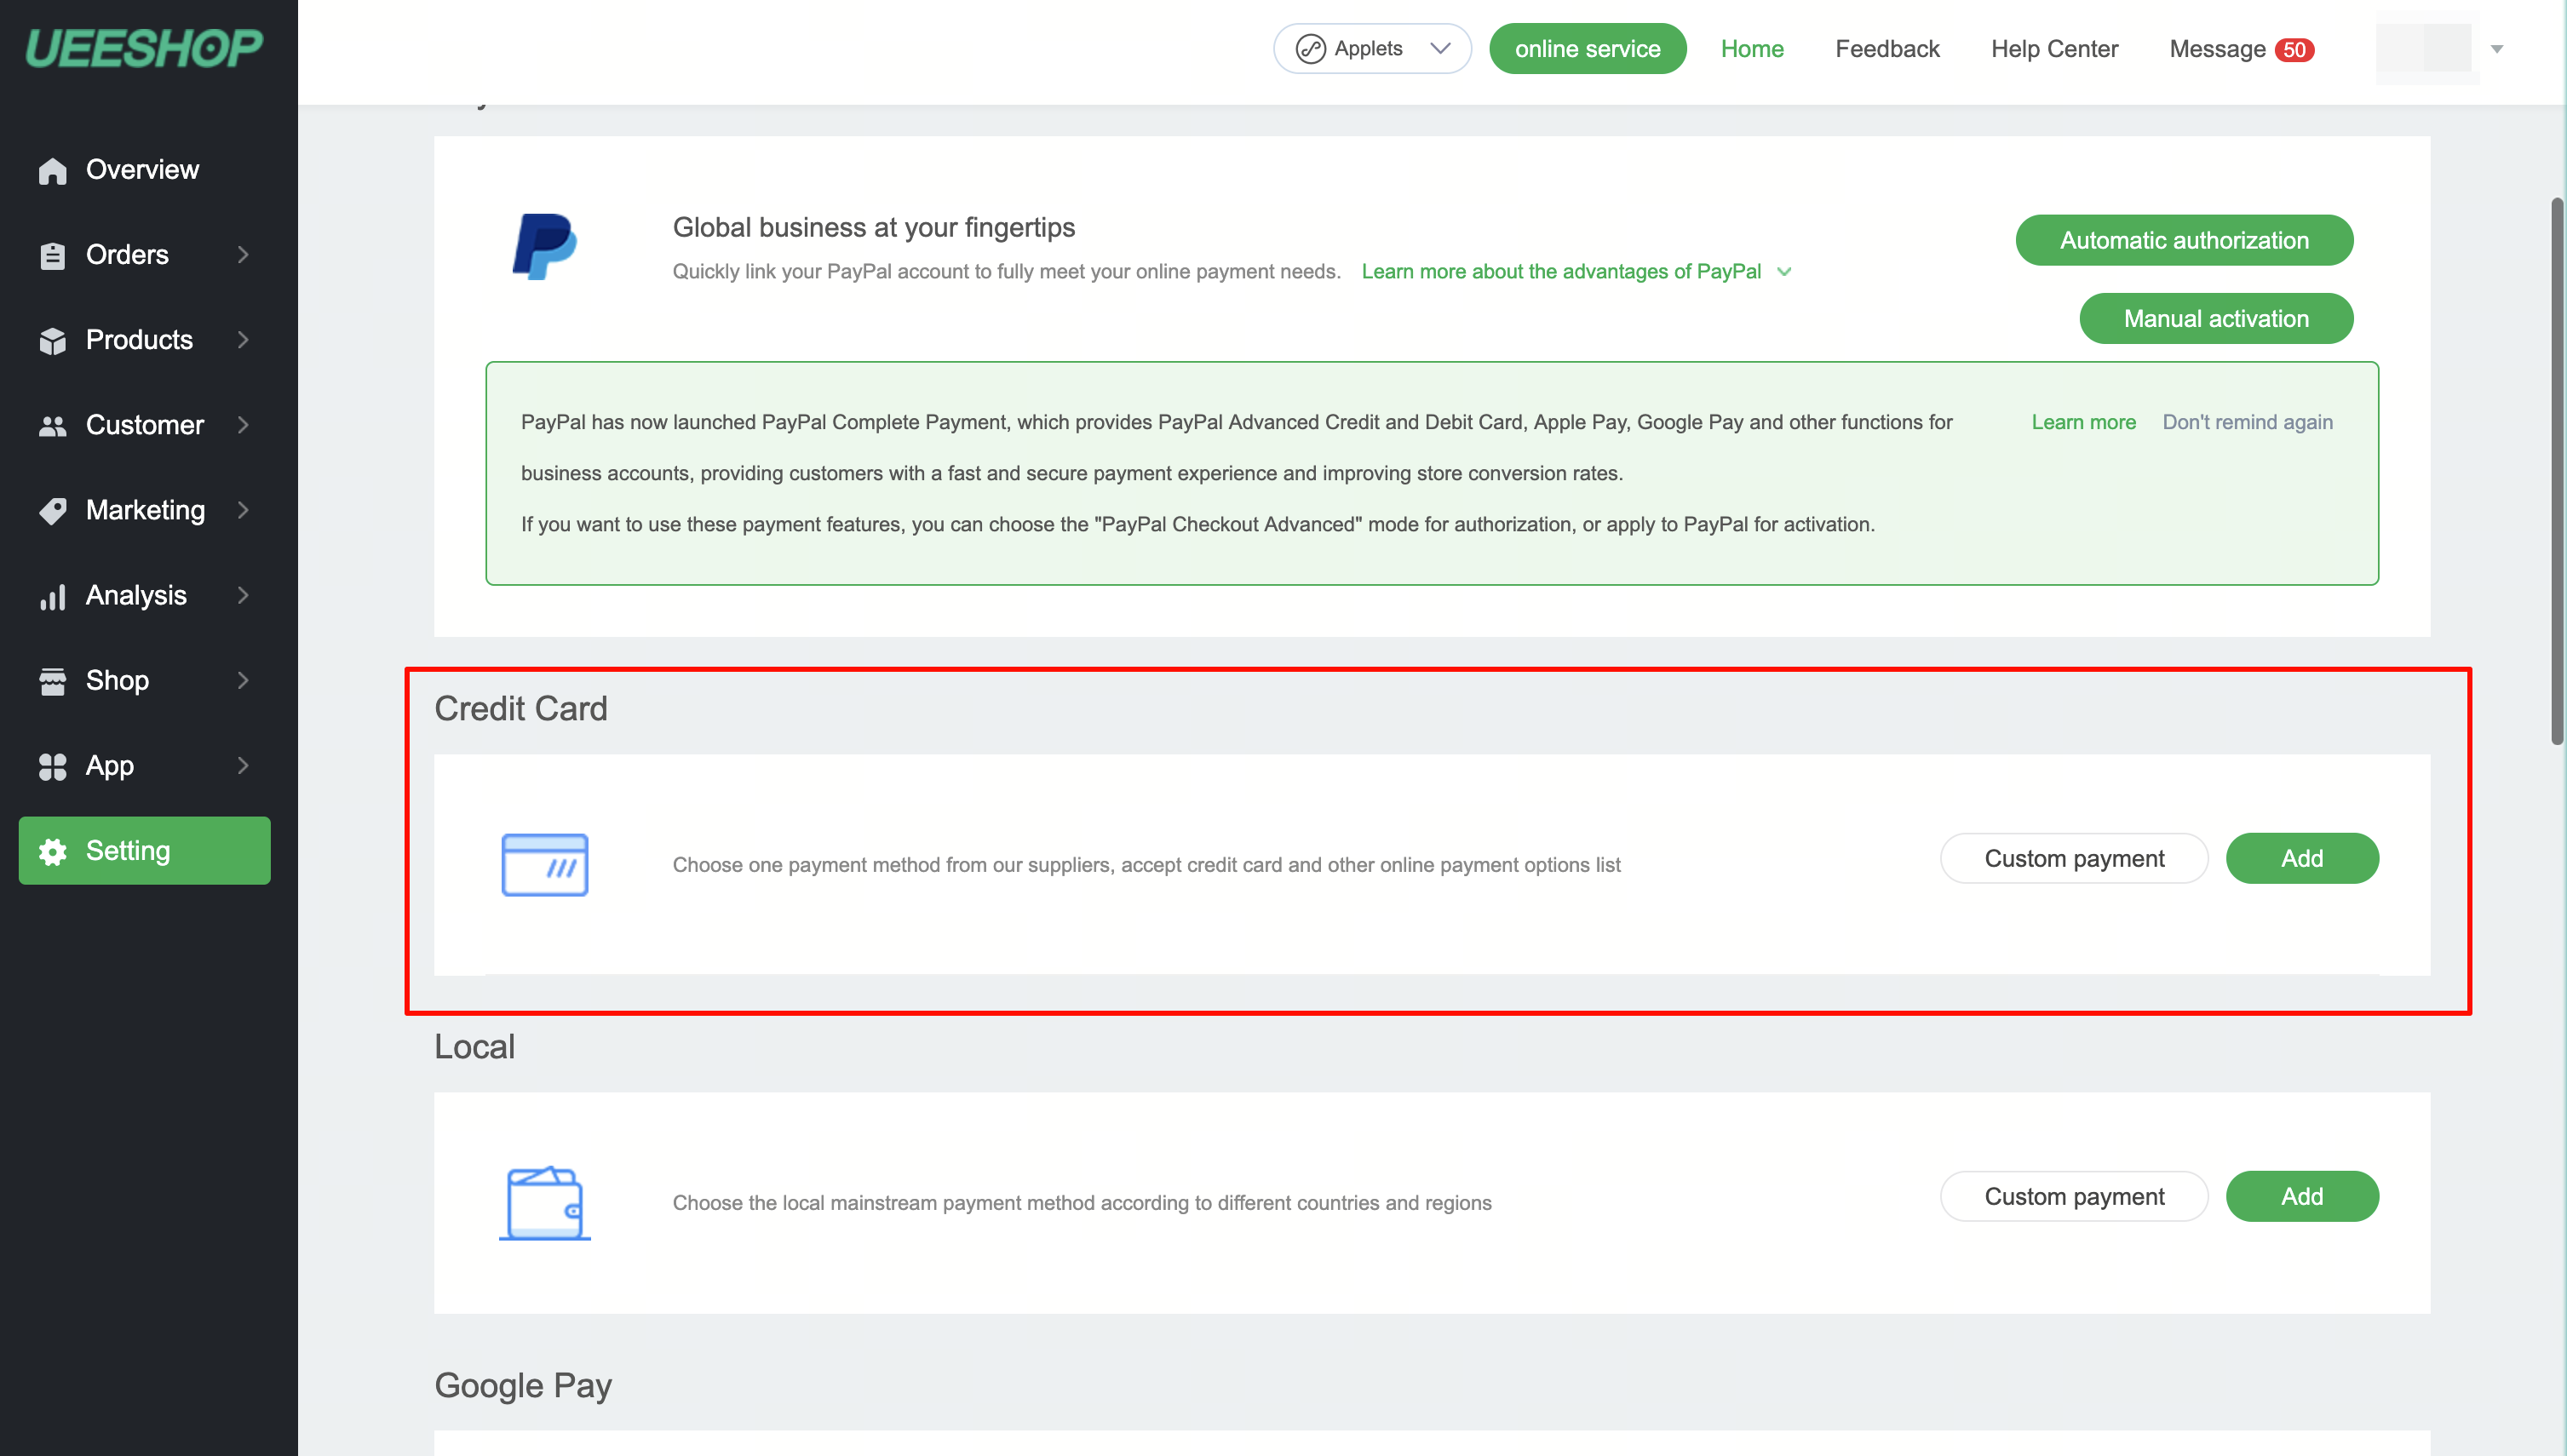
Task: Open Overview from the sidebar home icon
Action: click(x=53, y=171)
